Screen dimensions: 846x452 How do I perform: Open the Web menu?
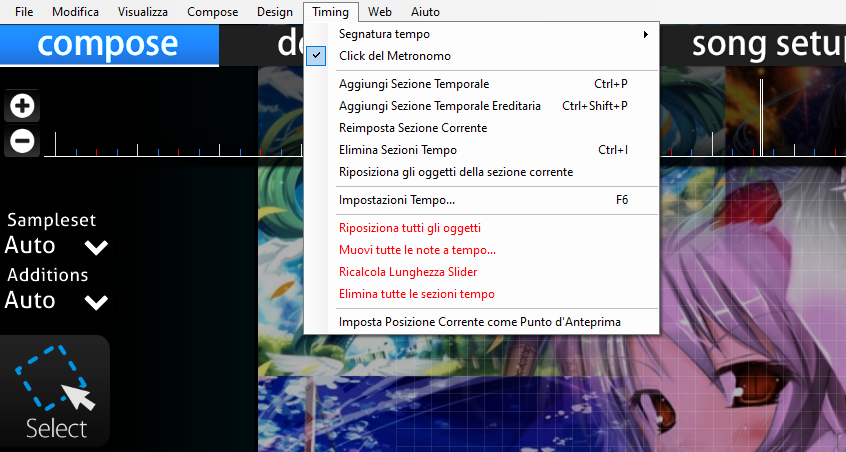pos(380,11)
